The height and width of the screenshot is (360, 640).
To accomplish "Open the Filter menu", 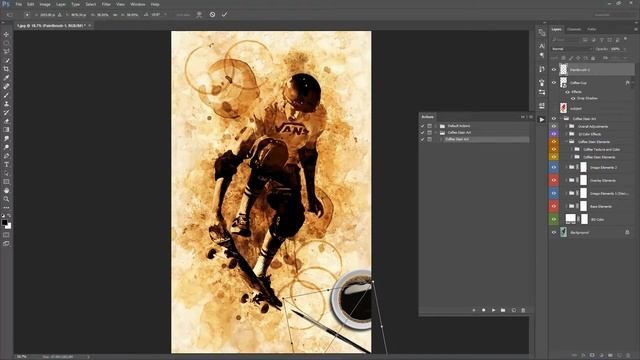I will [x=106, y=4].
